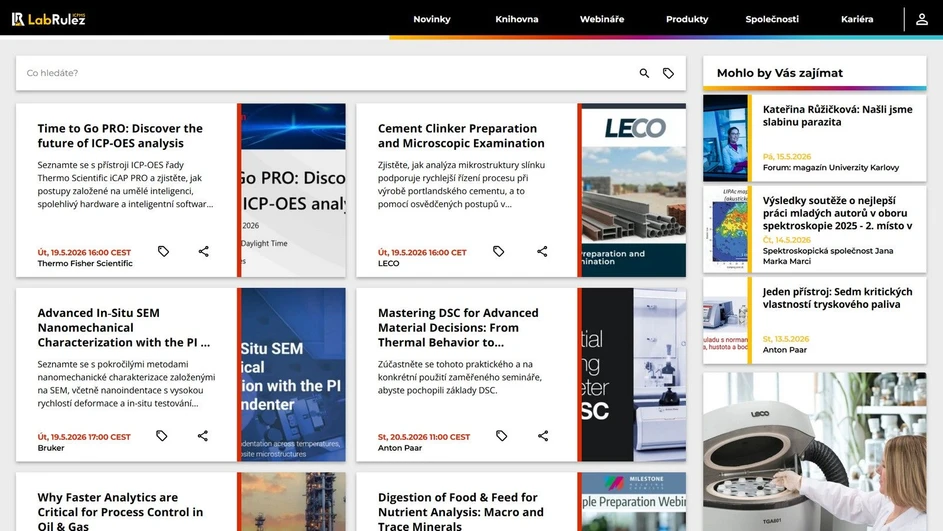Open the oil refinery webinar thumbnail

292,502
